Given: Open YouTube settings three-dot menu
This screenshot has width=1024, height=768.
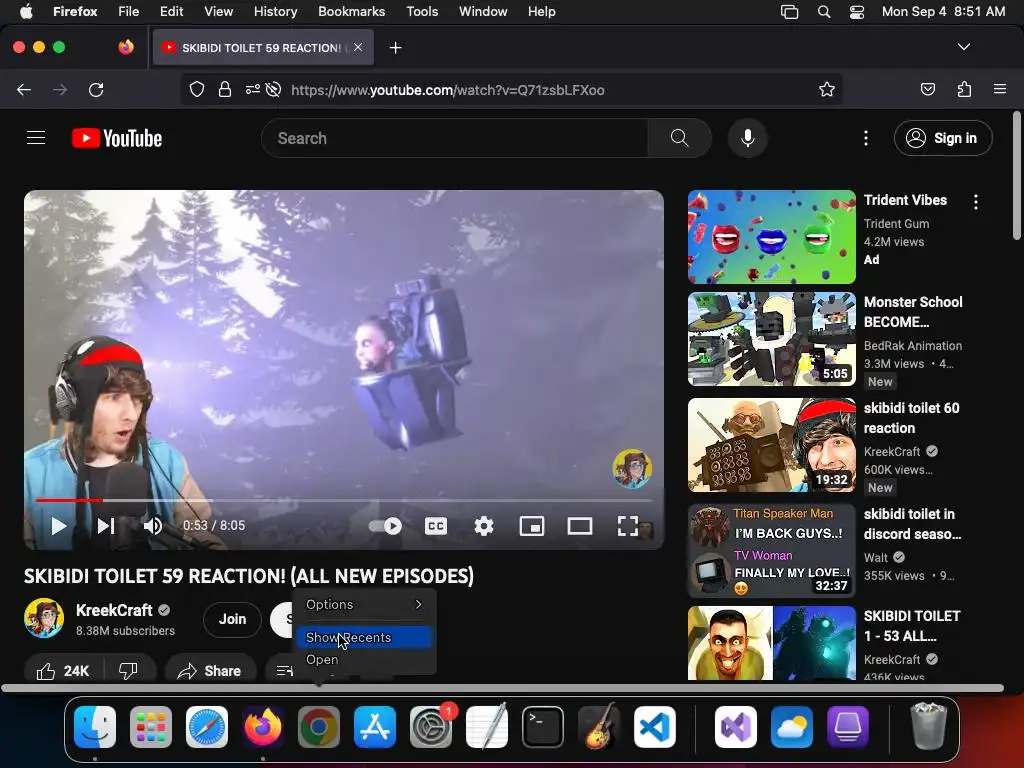Looking at the screenshot, I should click(x=866, y=138).
